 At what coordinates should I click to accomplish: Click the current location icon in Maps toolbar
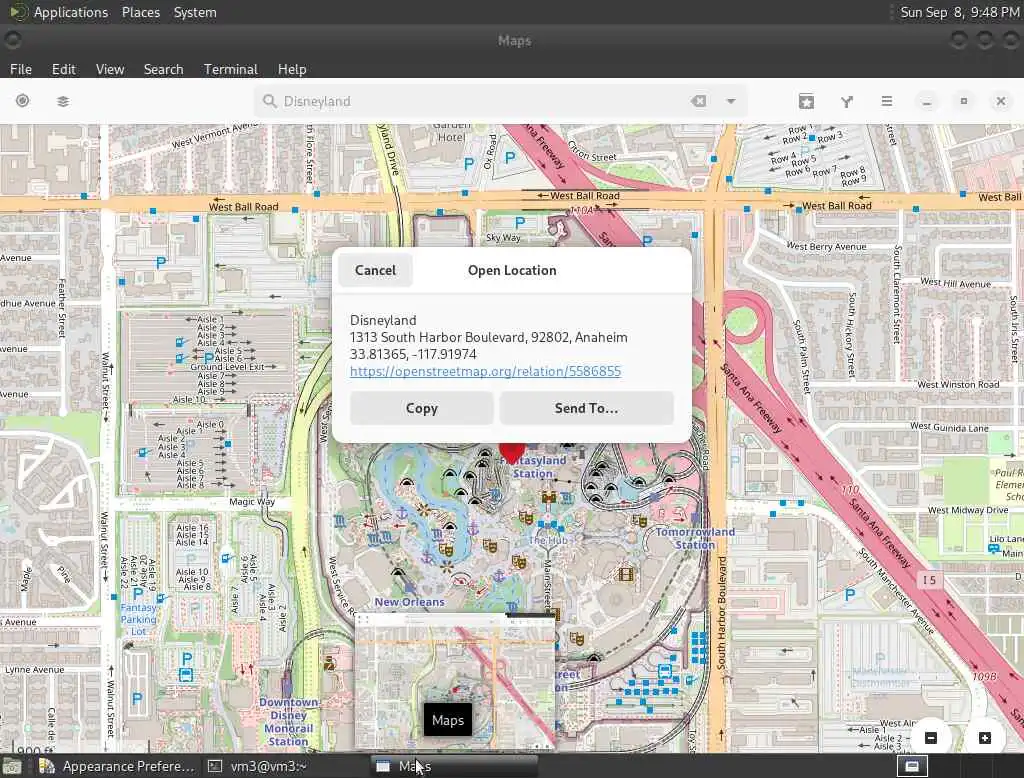22,101
